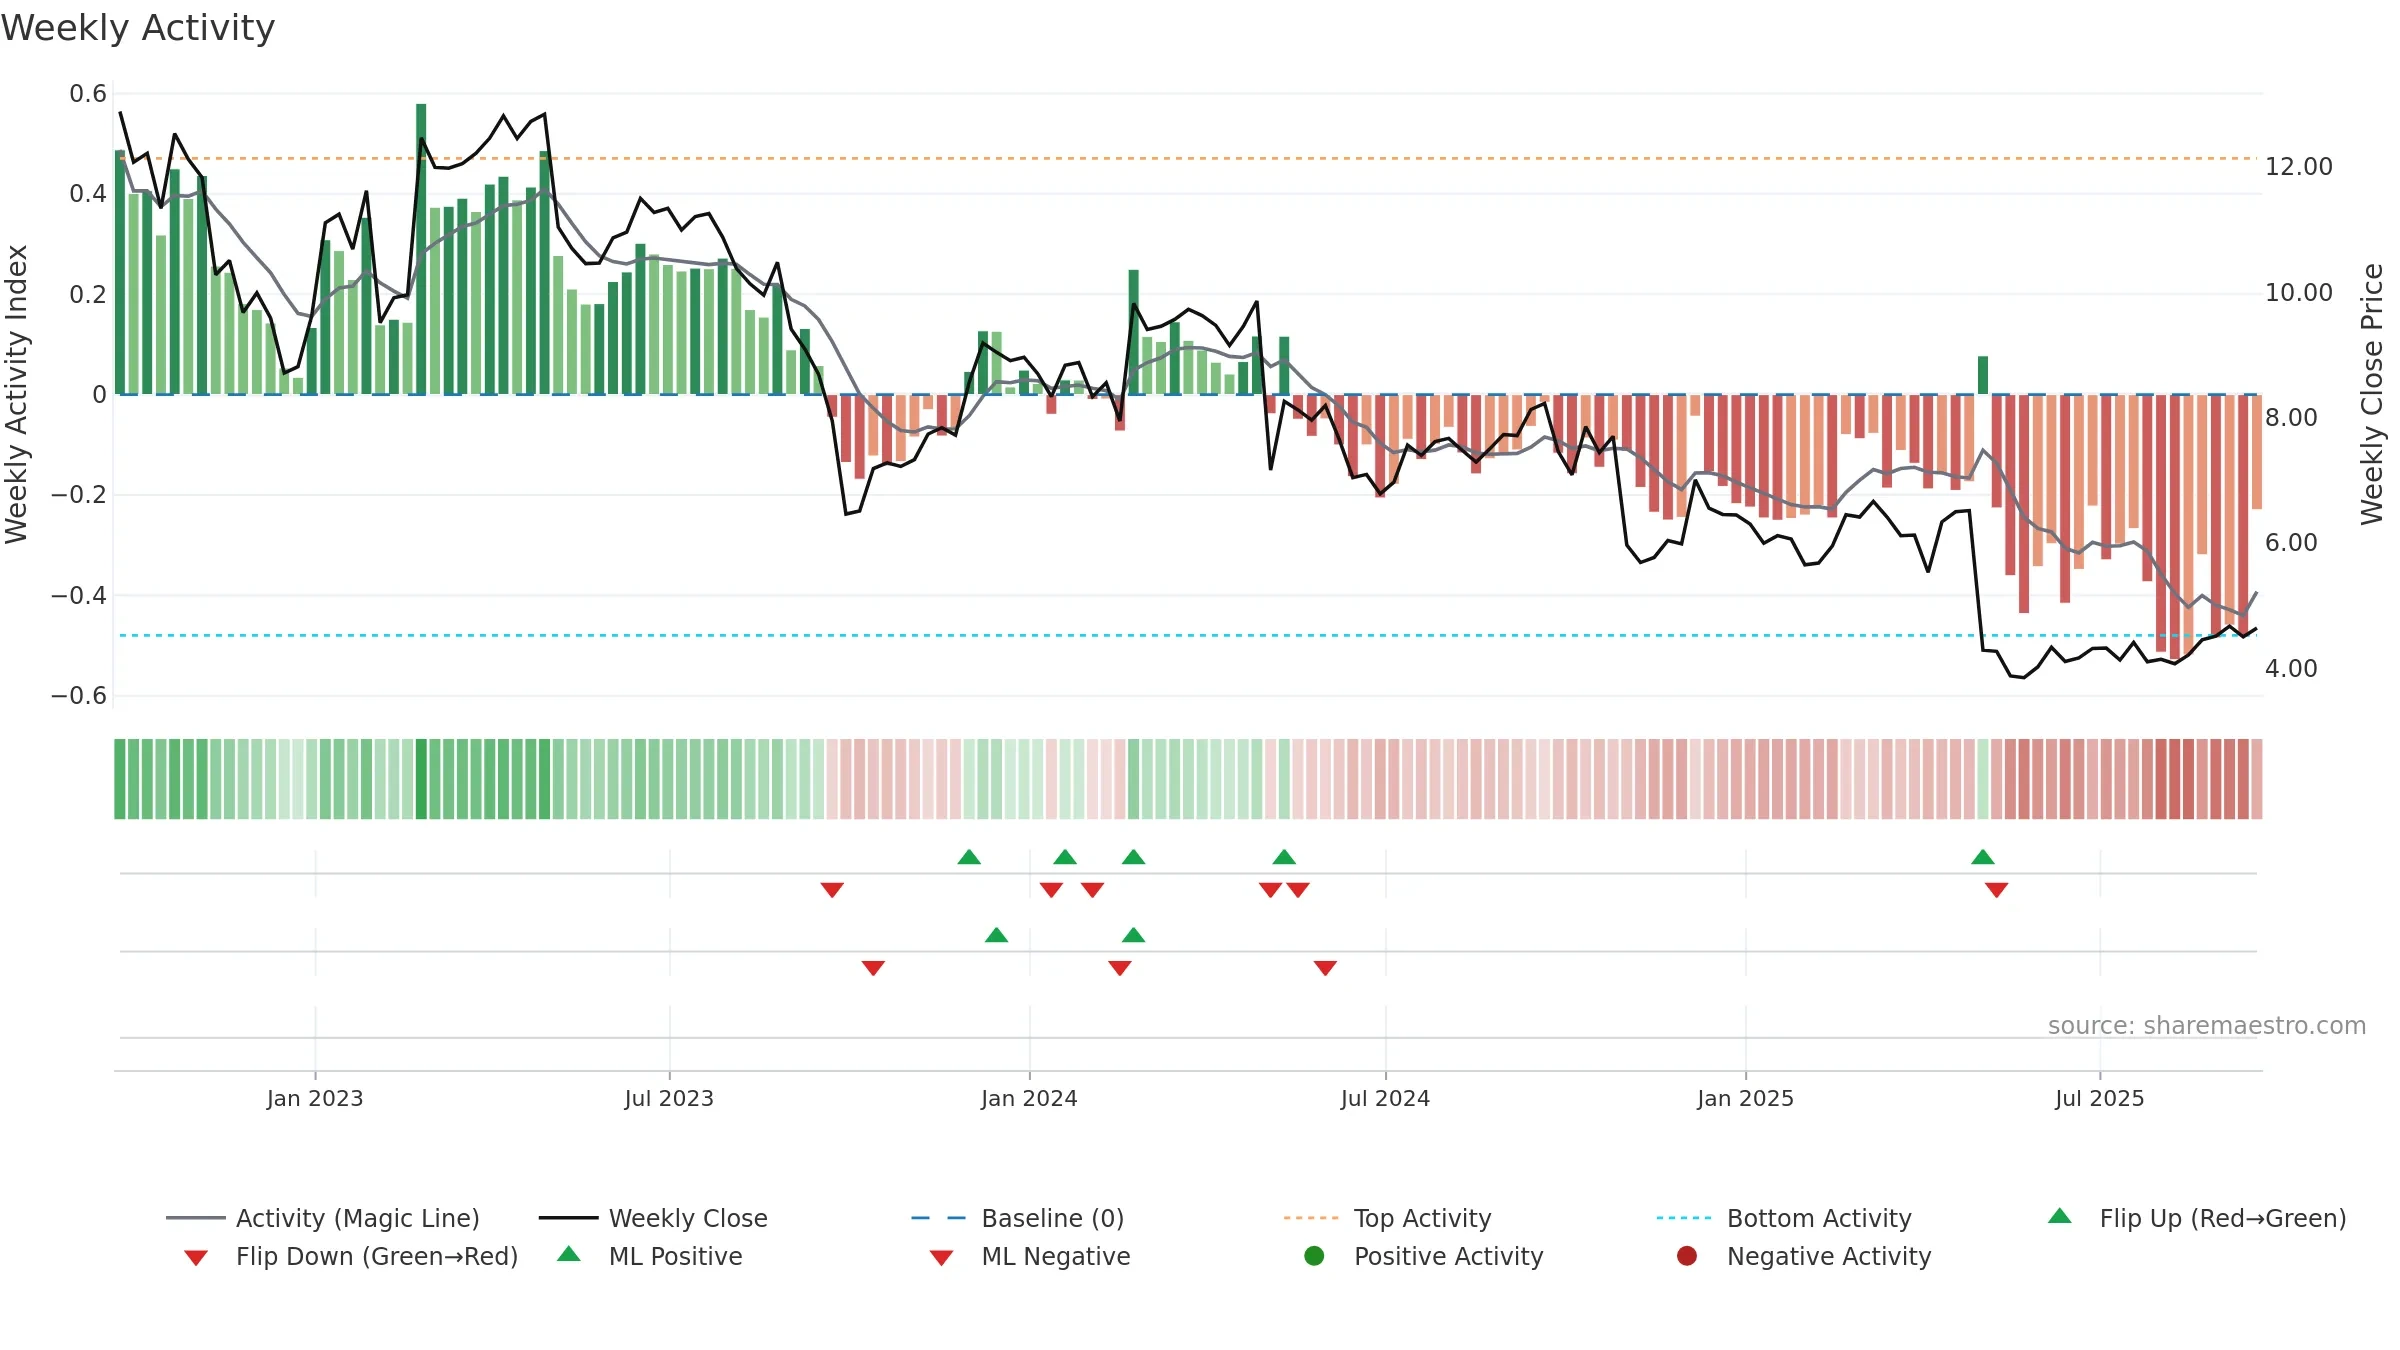Toggle the ML Positive legend entry

[x=650, y=1256]
